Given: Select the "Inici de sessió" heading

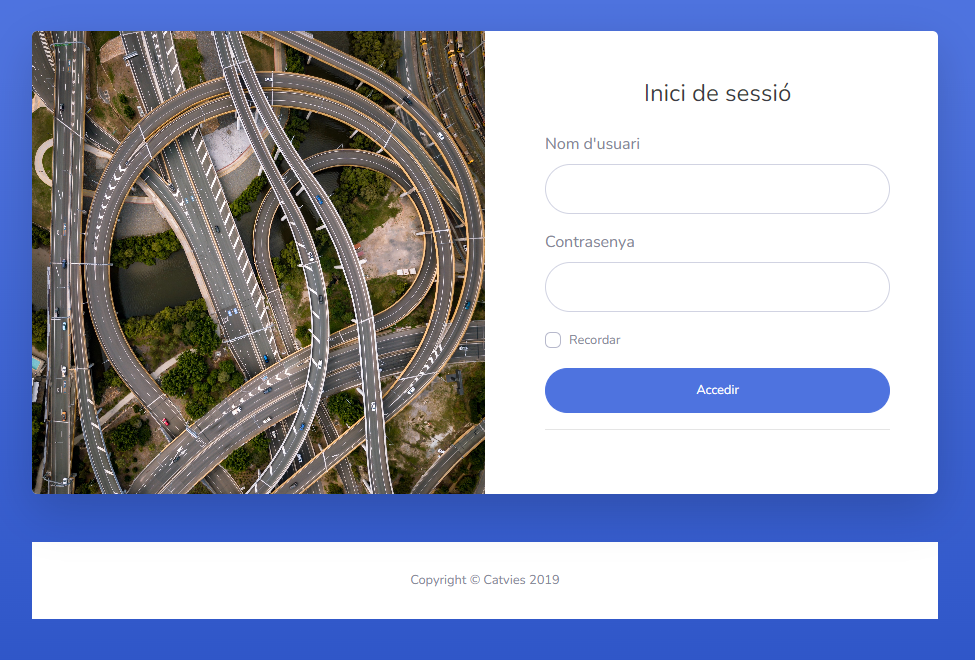Looking at the screenshot, I should [717, 93].
